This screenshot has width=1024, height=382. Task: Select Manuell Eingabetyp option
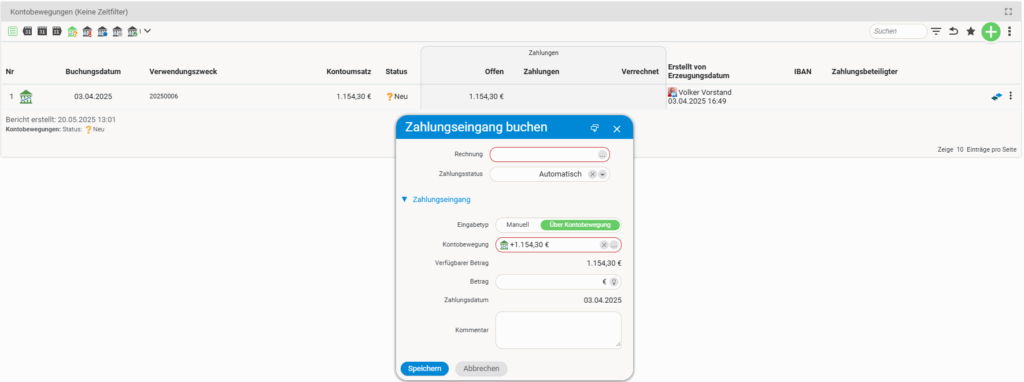pos(518,225)
